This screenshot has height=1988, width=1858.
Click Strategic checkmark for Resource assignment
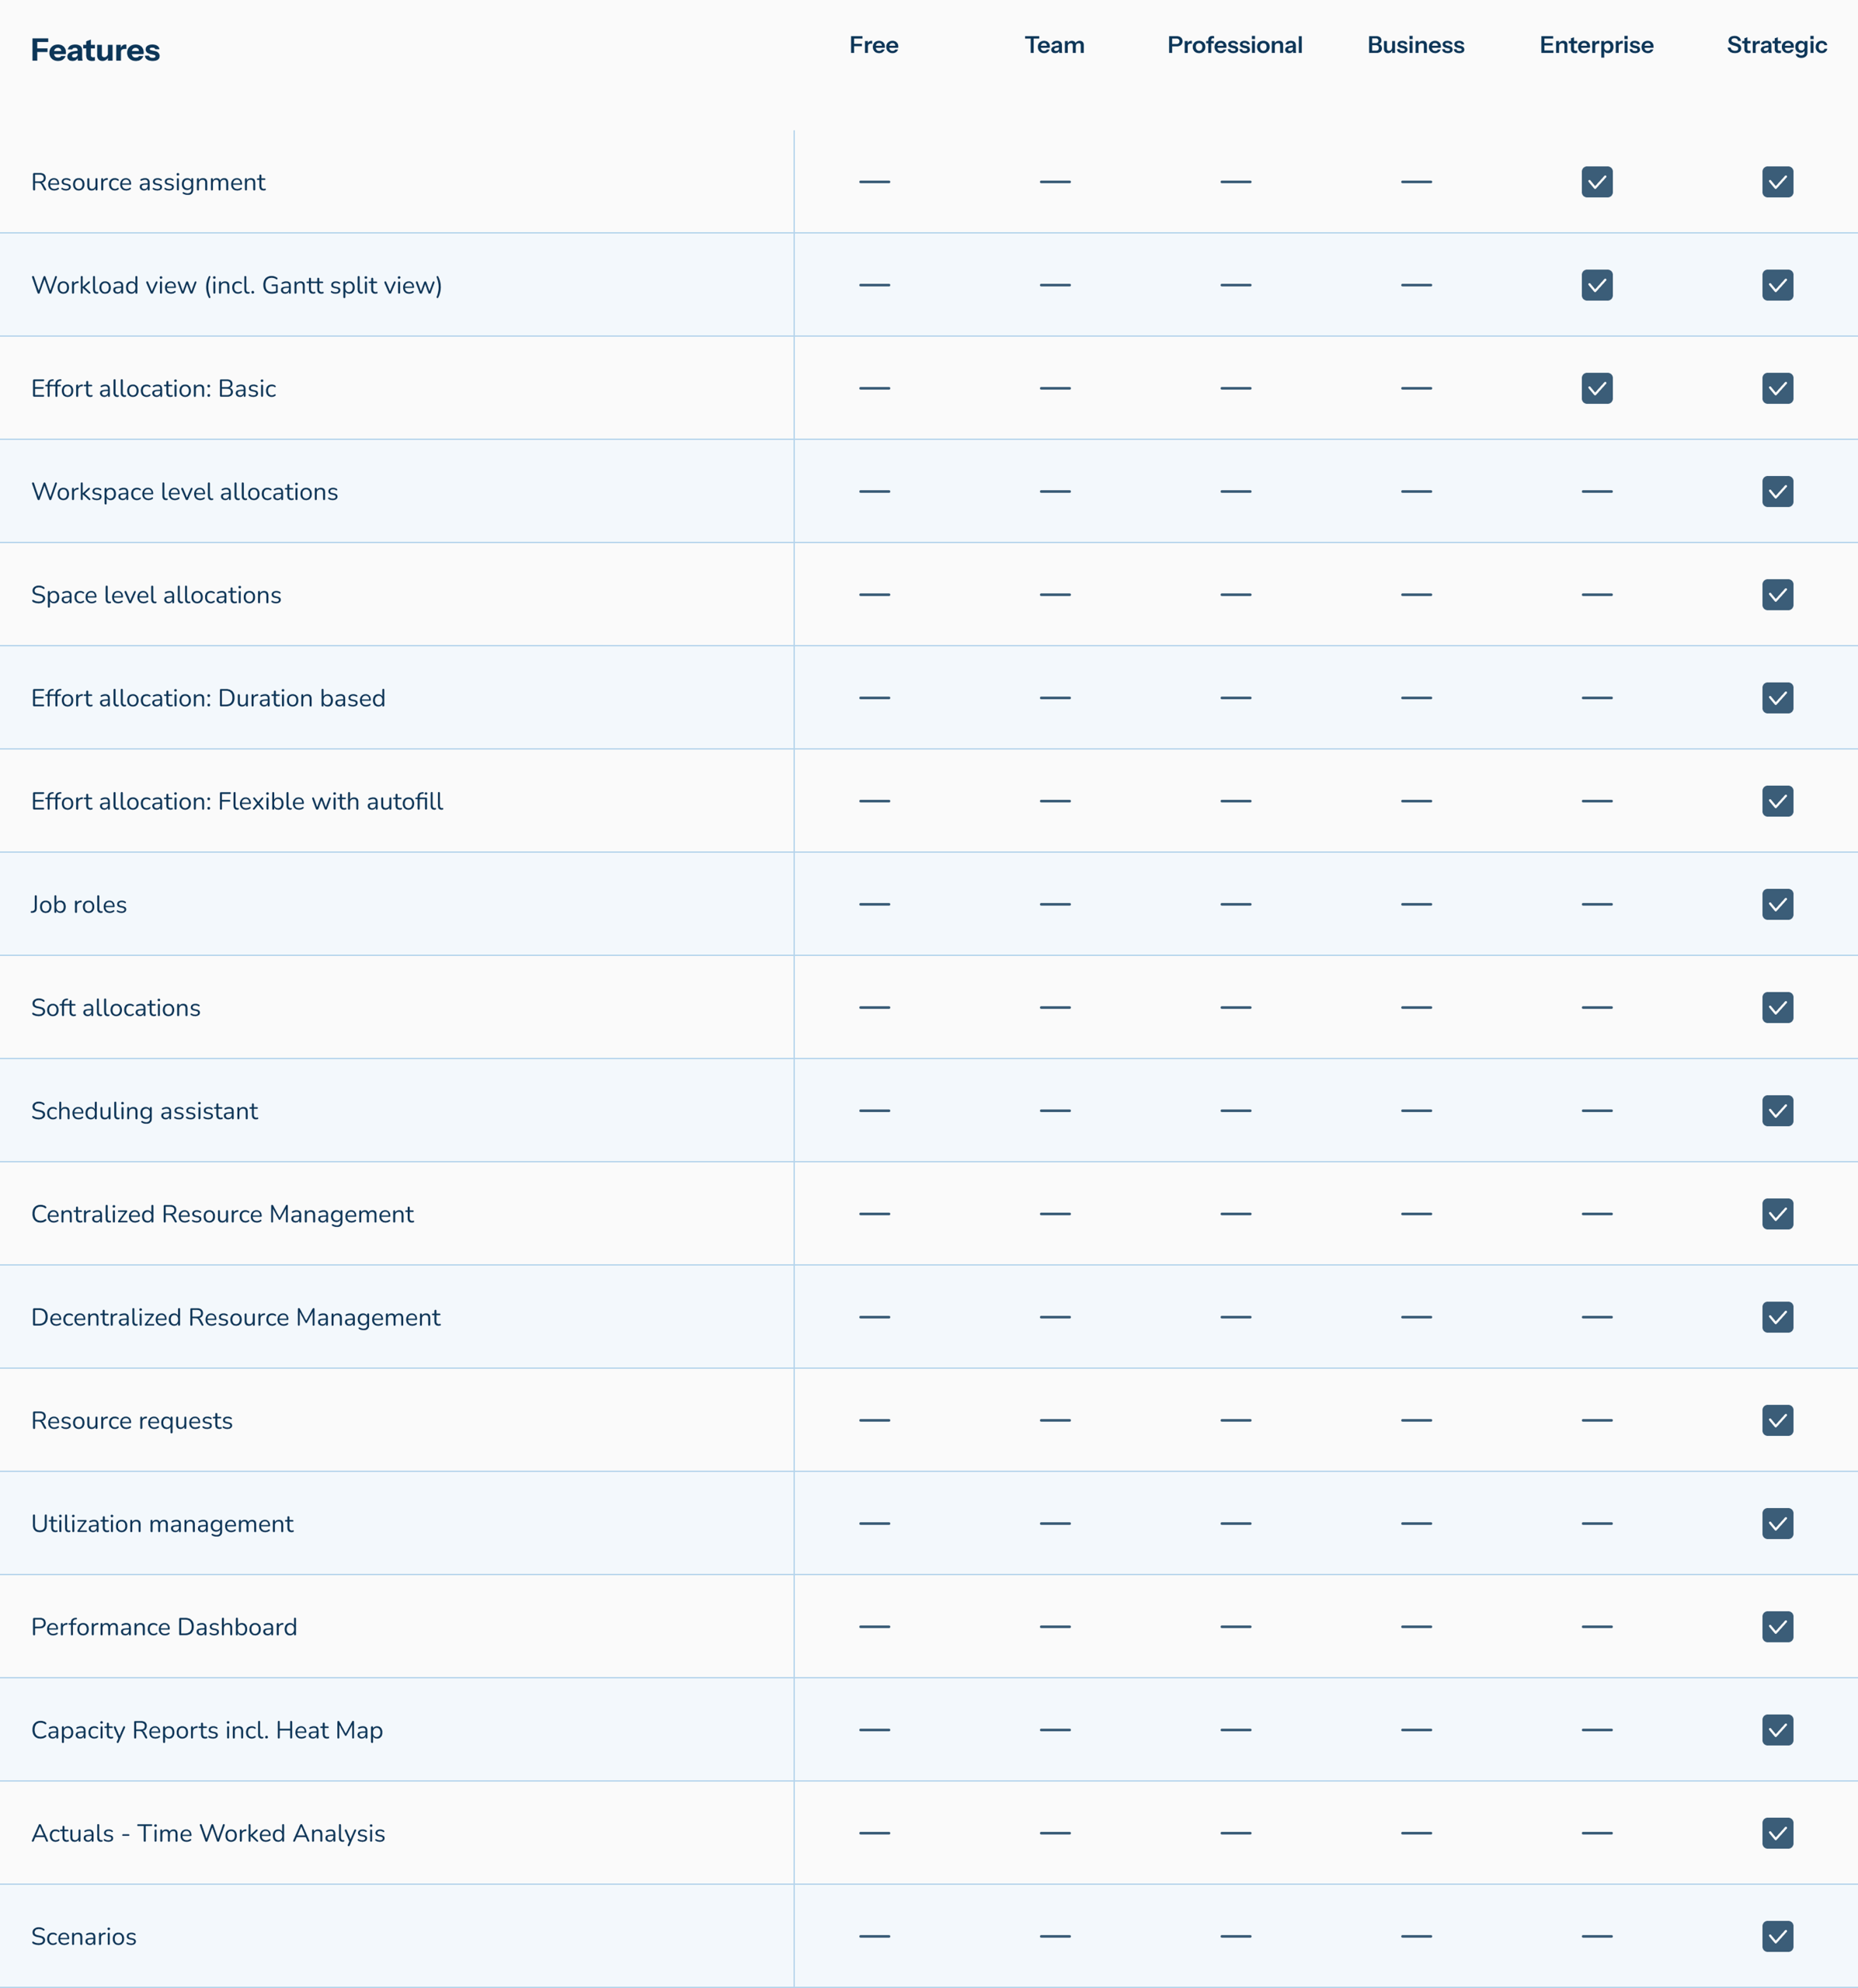[1777, 182]
